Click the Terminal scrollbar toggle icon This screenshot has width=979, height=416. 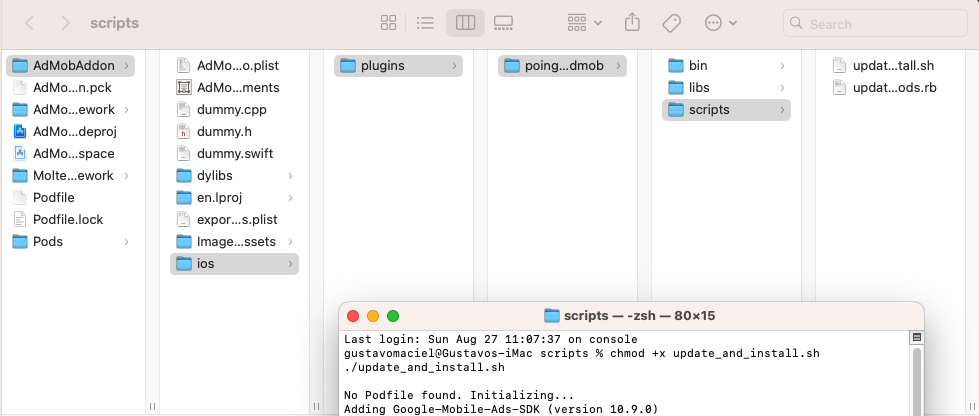(917, 337)
